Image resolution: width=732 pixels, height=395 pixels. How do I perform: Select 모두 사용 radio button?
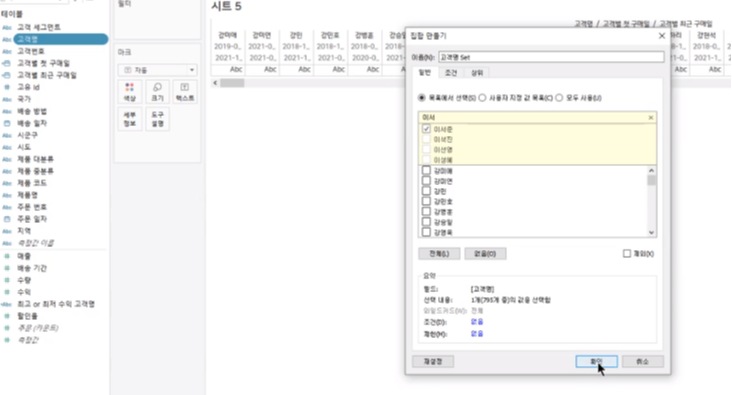click(x=559, y=98)
